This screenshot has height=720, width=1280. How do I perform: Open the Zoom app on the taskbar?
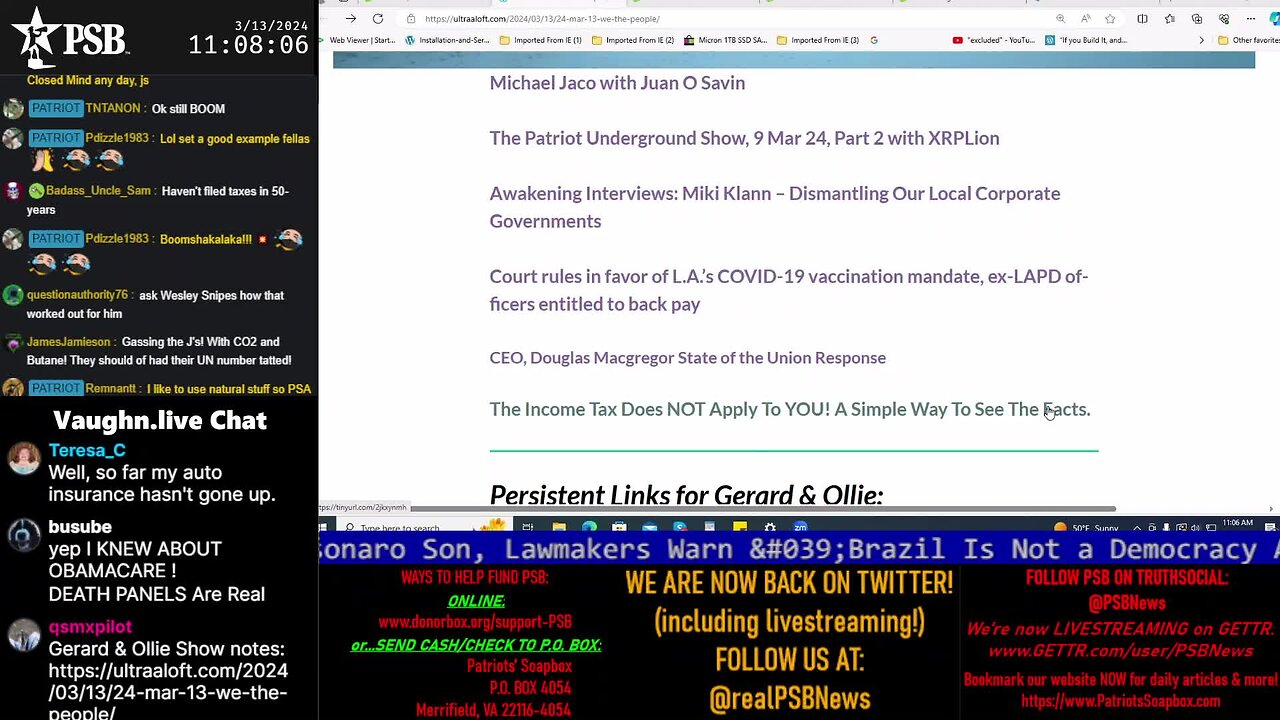pyautogui.click(x=800, y=528)
